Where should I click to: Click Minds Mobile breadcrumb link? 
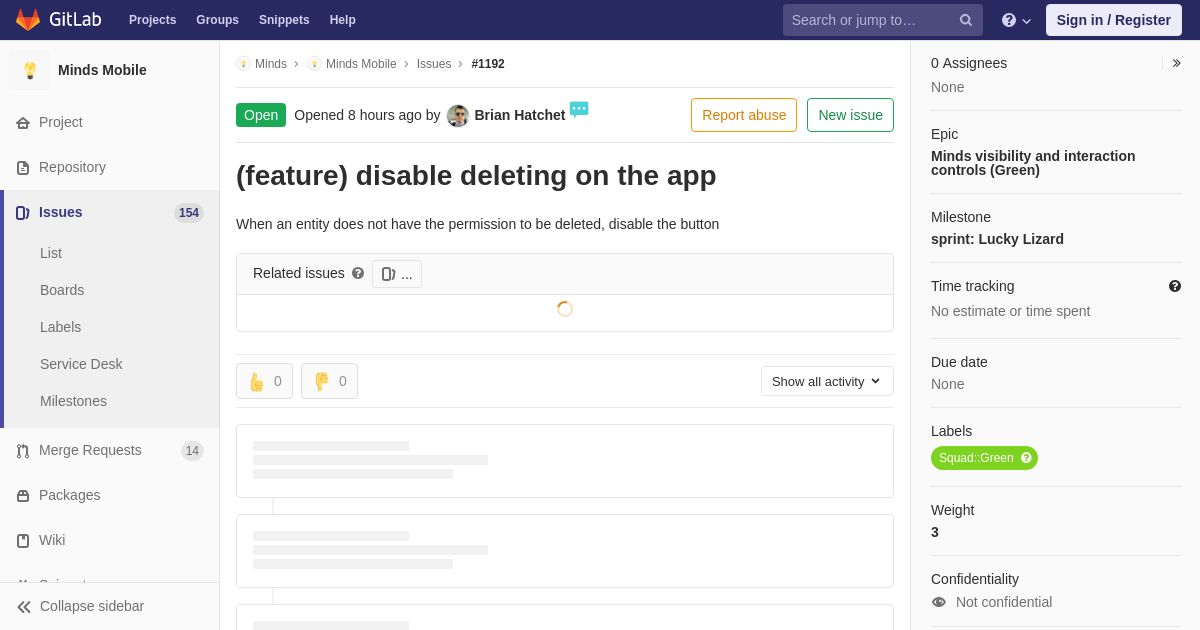pyautogui.click(x=361, y=64)
